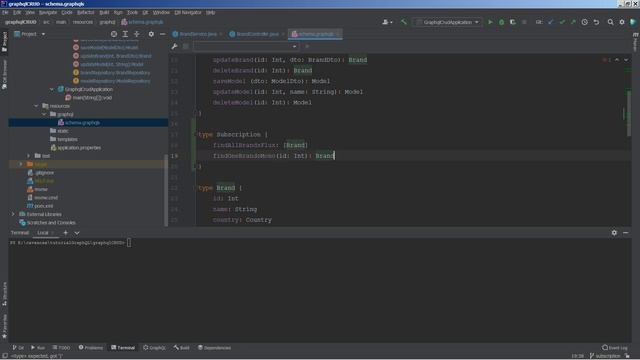This screenshot has width=640, height=360.
Task: Open run configuration GraphqlCrudApplication dropdown
Action: pos(448,22)
